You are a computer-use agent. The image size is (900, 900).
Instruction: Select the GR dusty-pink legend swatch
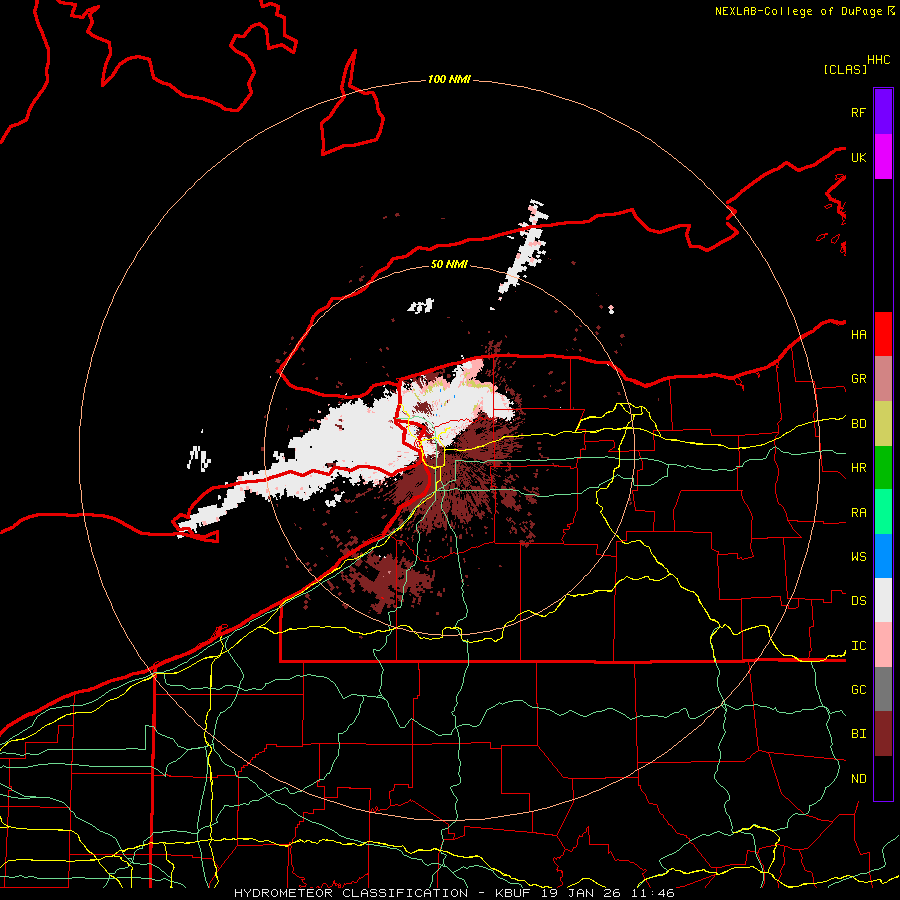[883, 378]
